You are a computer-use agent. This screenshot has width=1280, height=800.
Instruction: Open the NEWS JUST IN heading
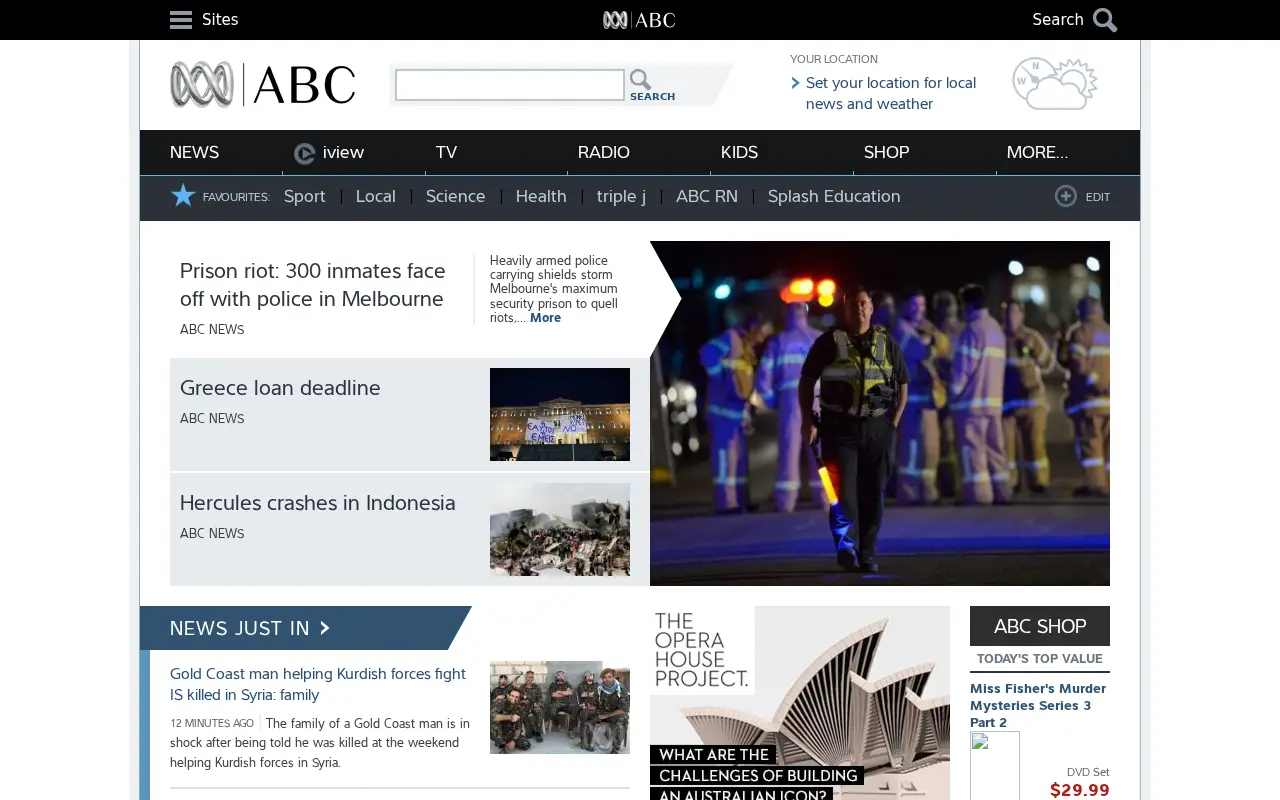(x=239, y=628)
